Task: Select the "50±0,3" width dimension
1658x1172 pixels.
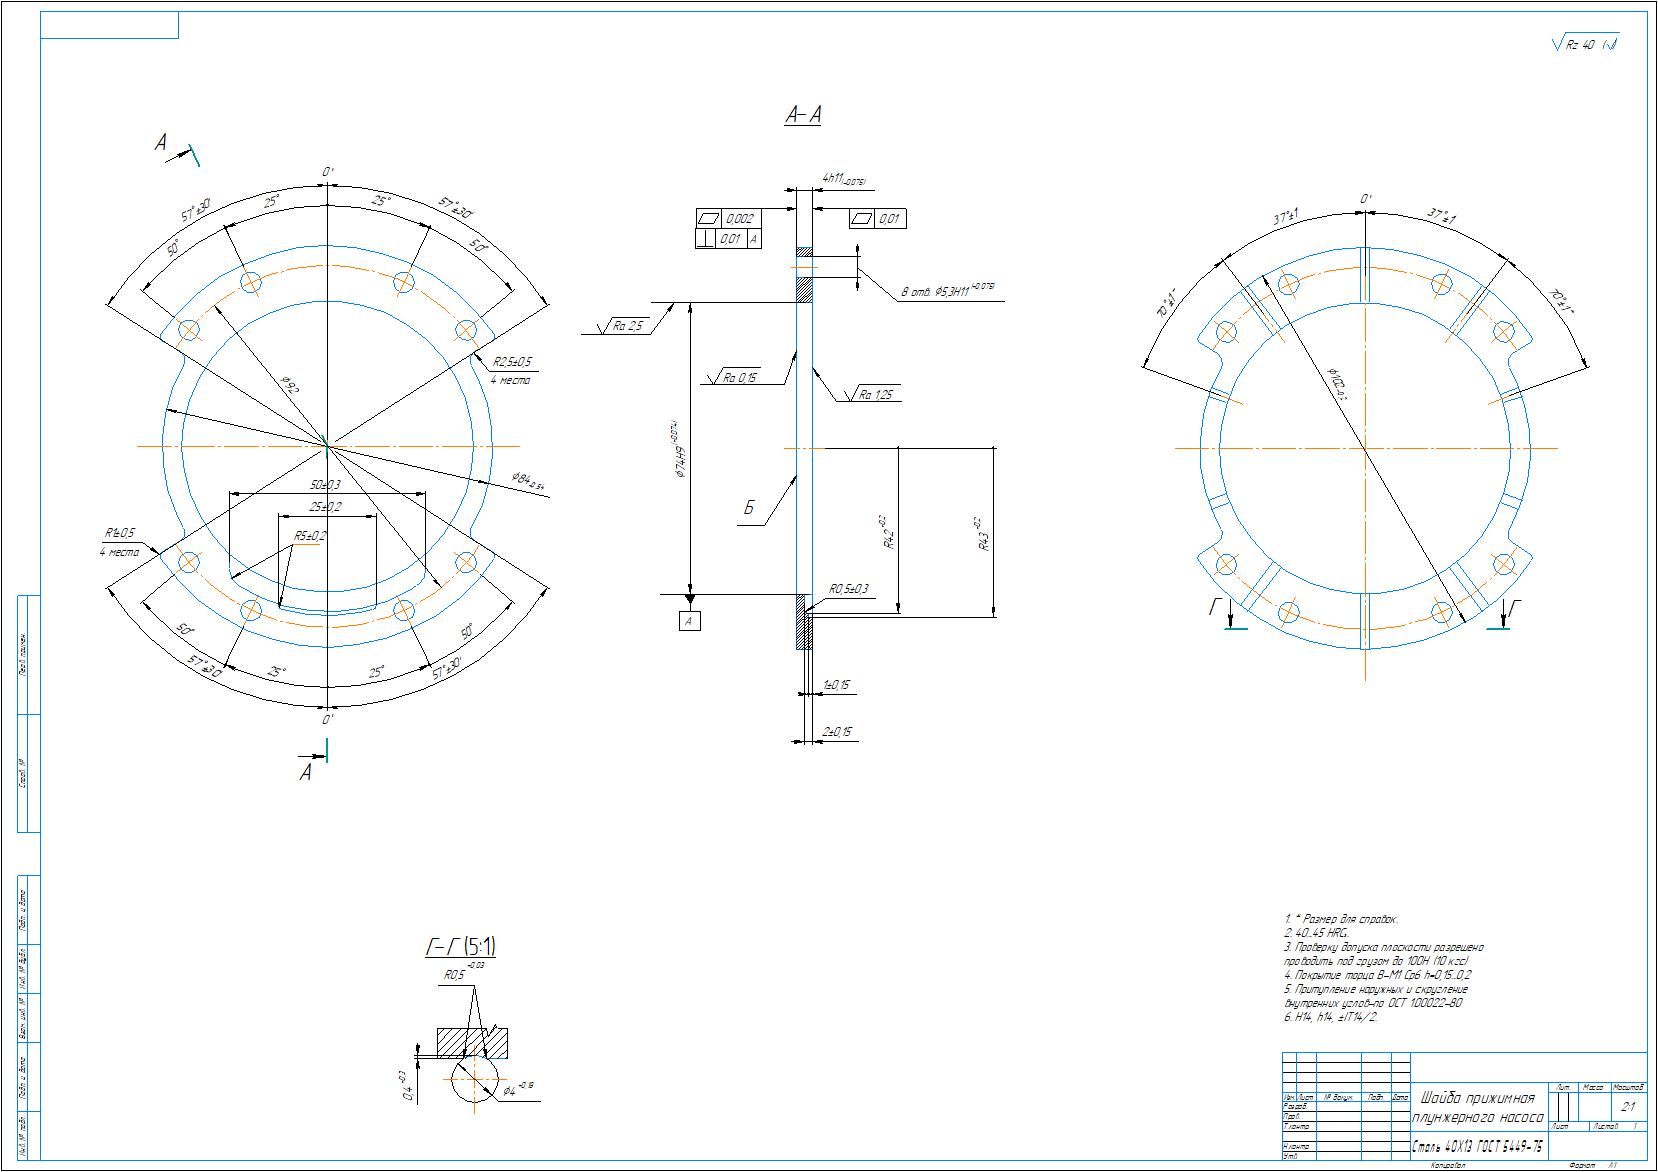Action: click(324, 484)
